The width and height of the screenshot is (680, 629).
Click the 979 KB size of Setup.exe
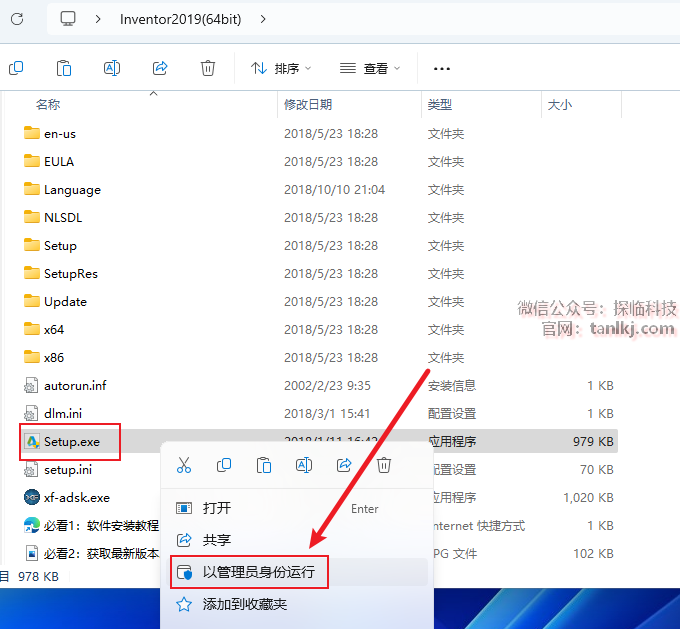click(x=593, y=442)
